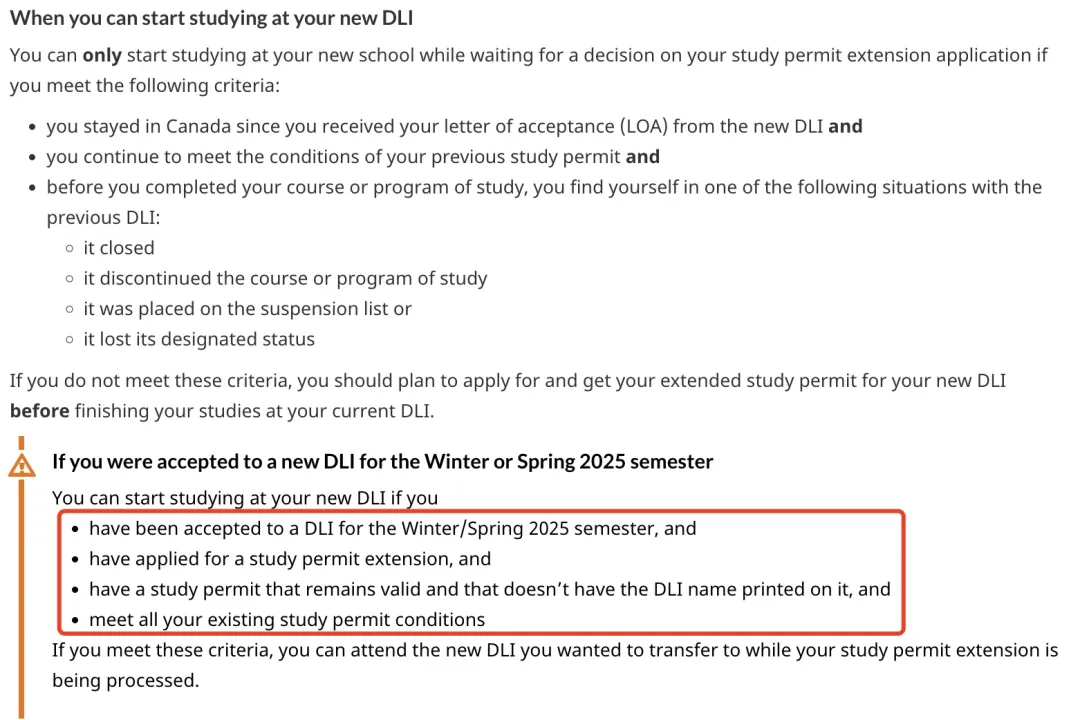This screenshot has width=1080, height=720.
Task: Click 'it lost its designated status' item
Action: click(199, 339)
